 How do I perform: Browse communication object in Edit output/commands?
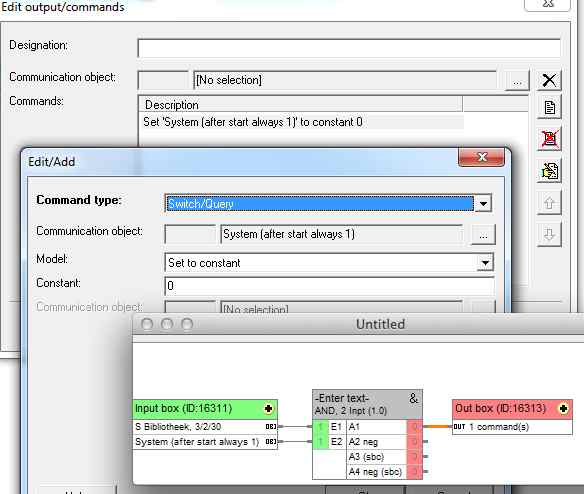[517, 81]
